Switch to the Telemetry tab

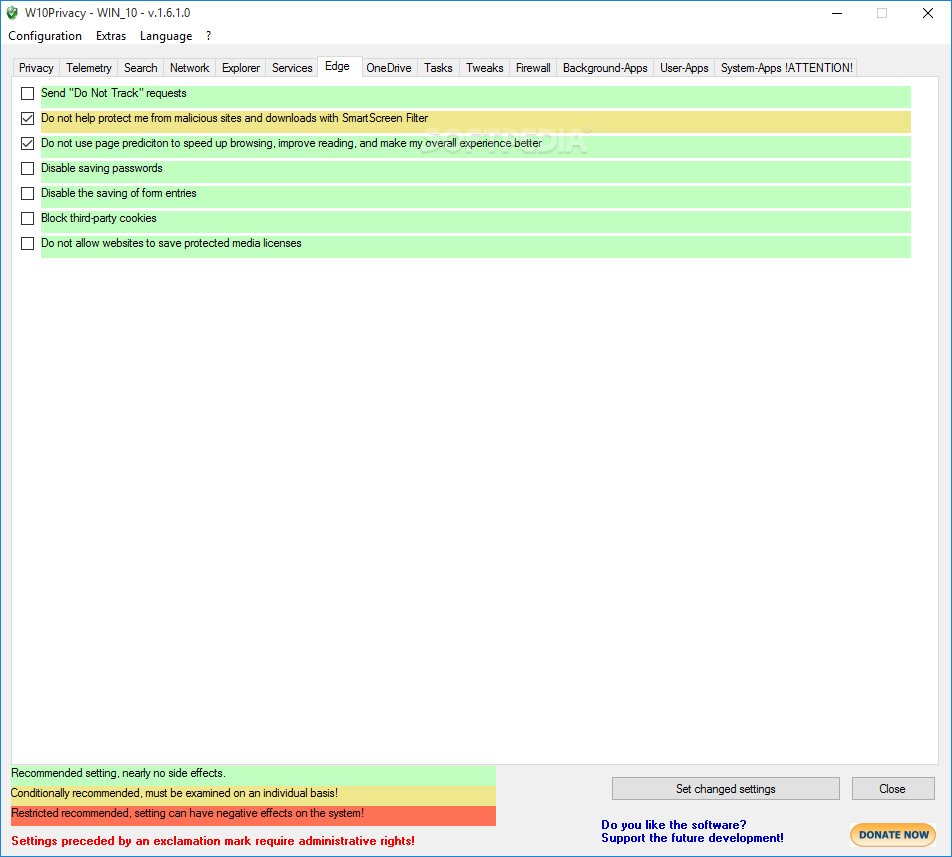pyautogui.click(x=89, y=68)
